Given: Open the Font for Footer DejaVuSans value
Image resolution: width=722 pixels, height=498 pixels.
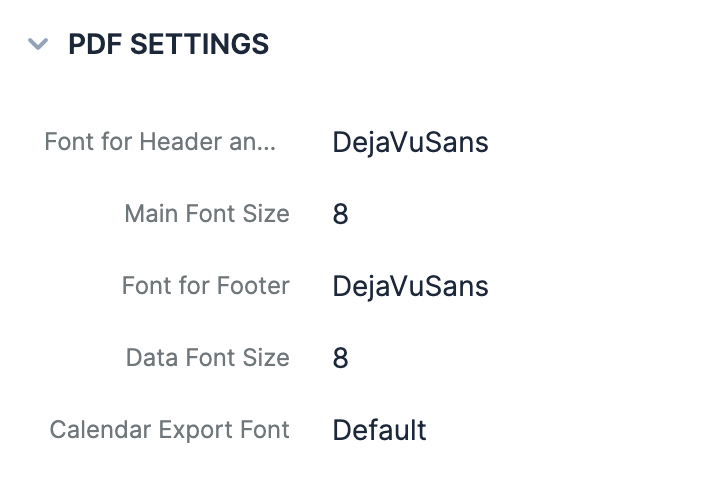Looking at the screenshot, I should click(x=410, y=286).
